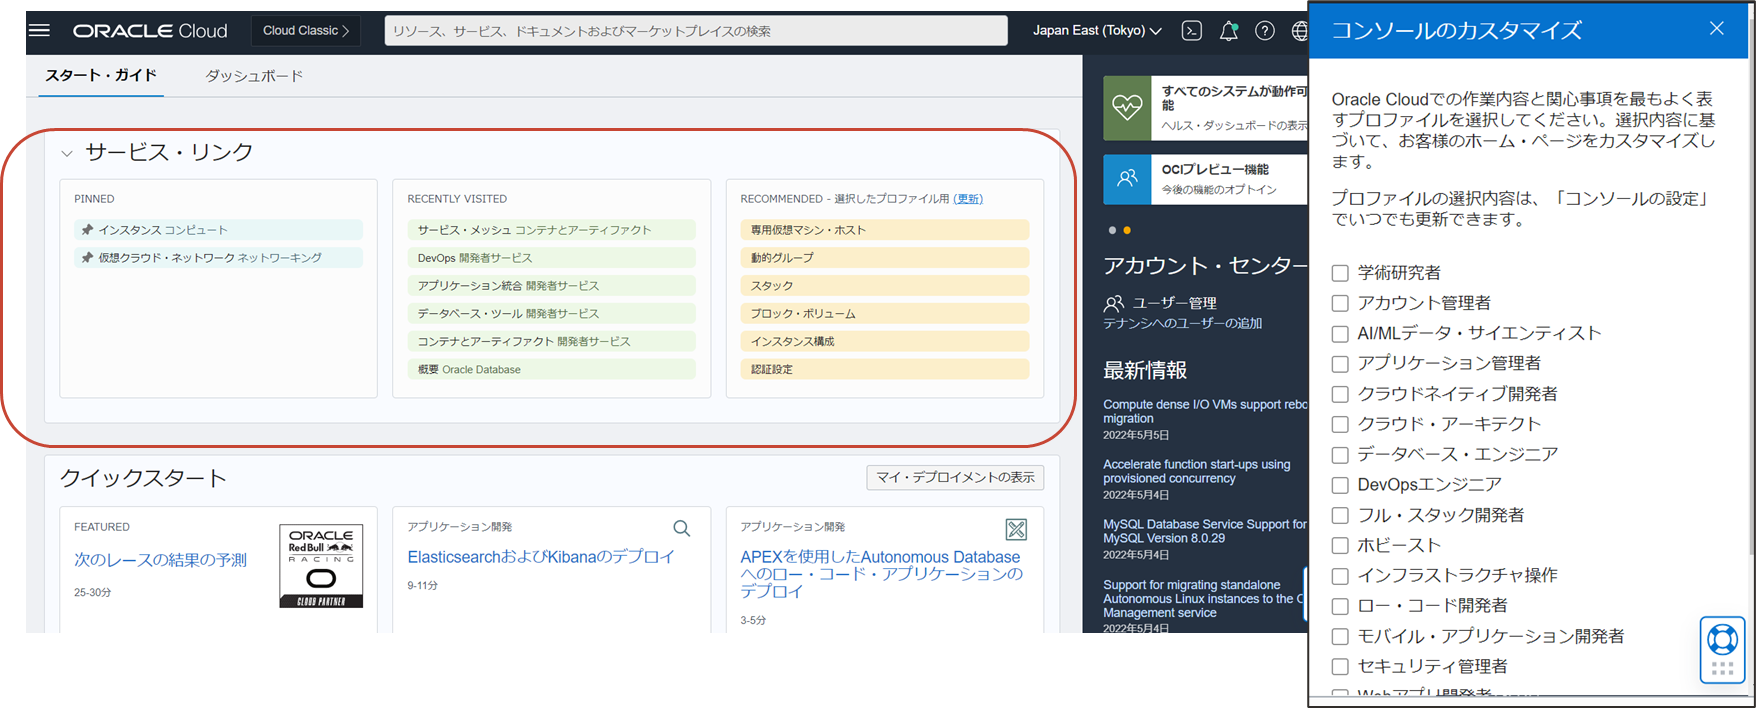The height and width of the screenshot is (708, 1756).
Task: Check the アプリケーション管理者 checkbox
Action: click(1340, 364)
